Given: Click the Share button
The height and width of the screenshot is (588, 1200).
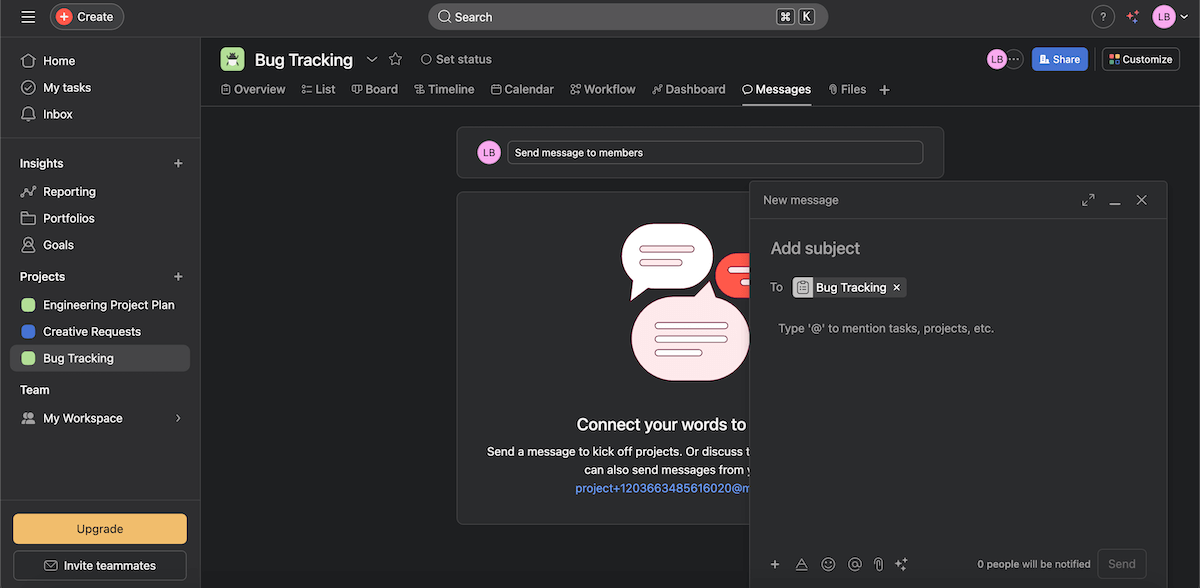Looking at the screenshot, I should pos(1059,59).
